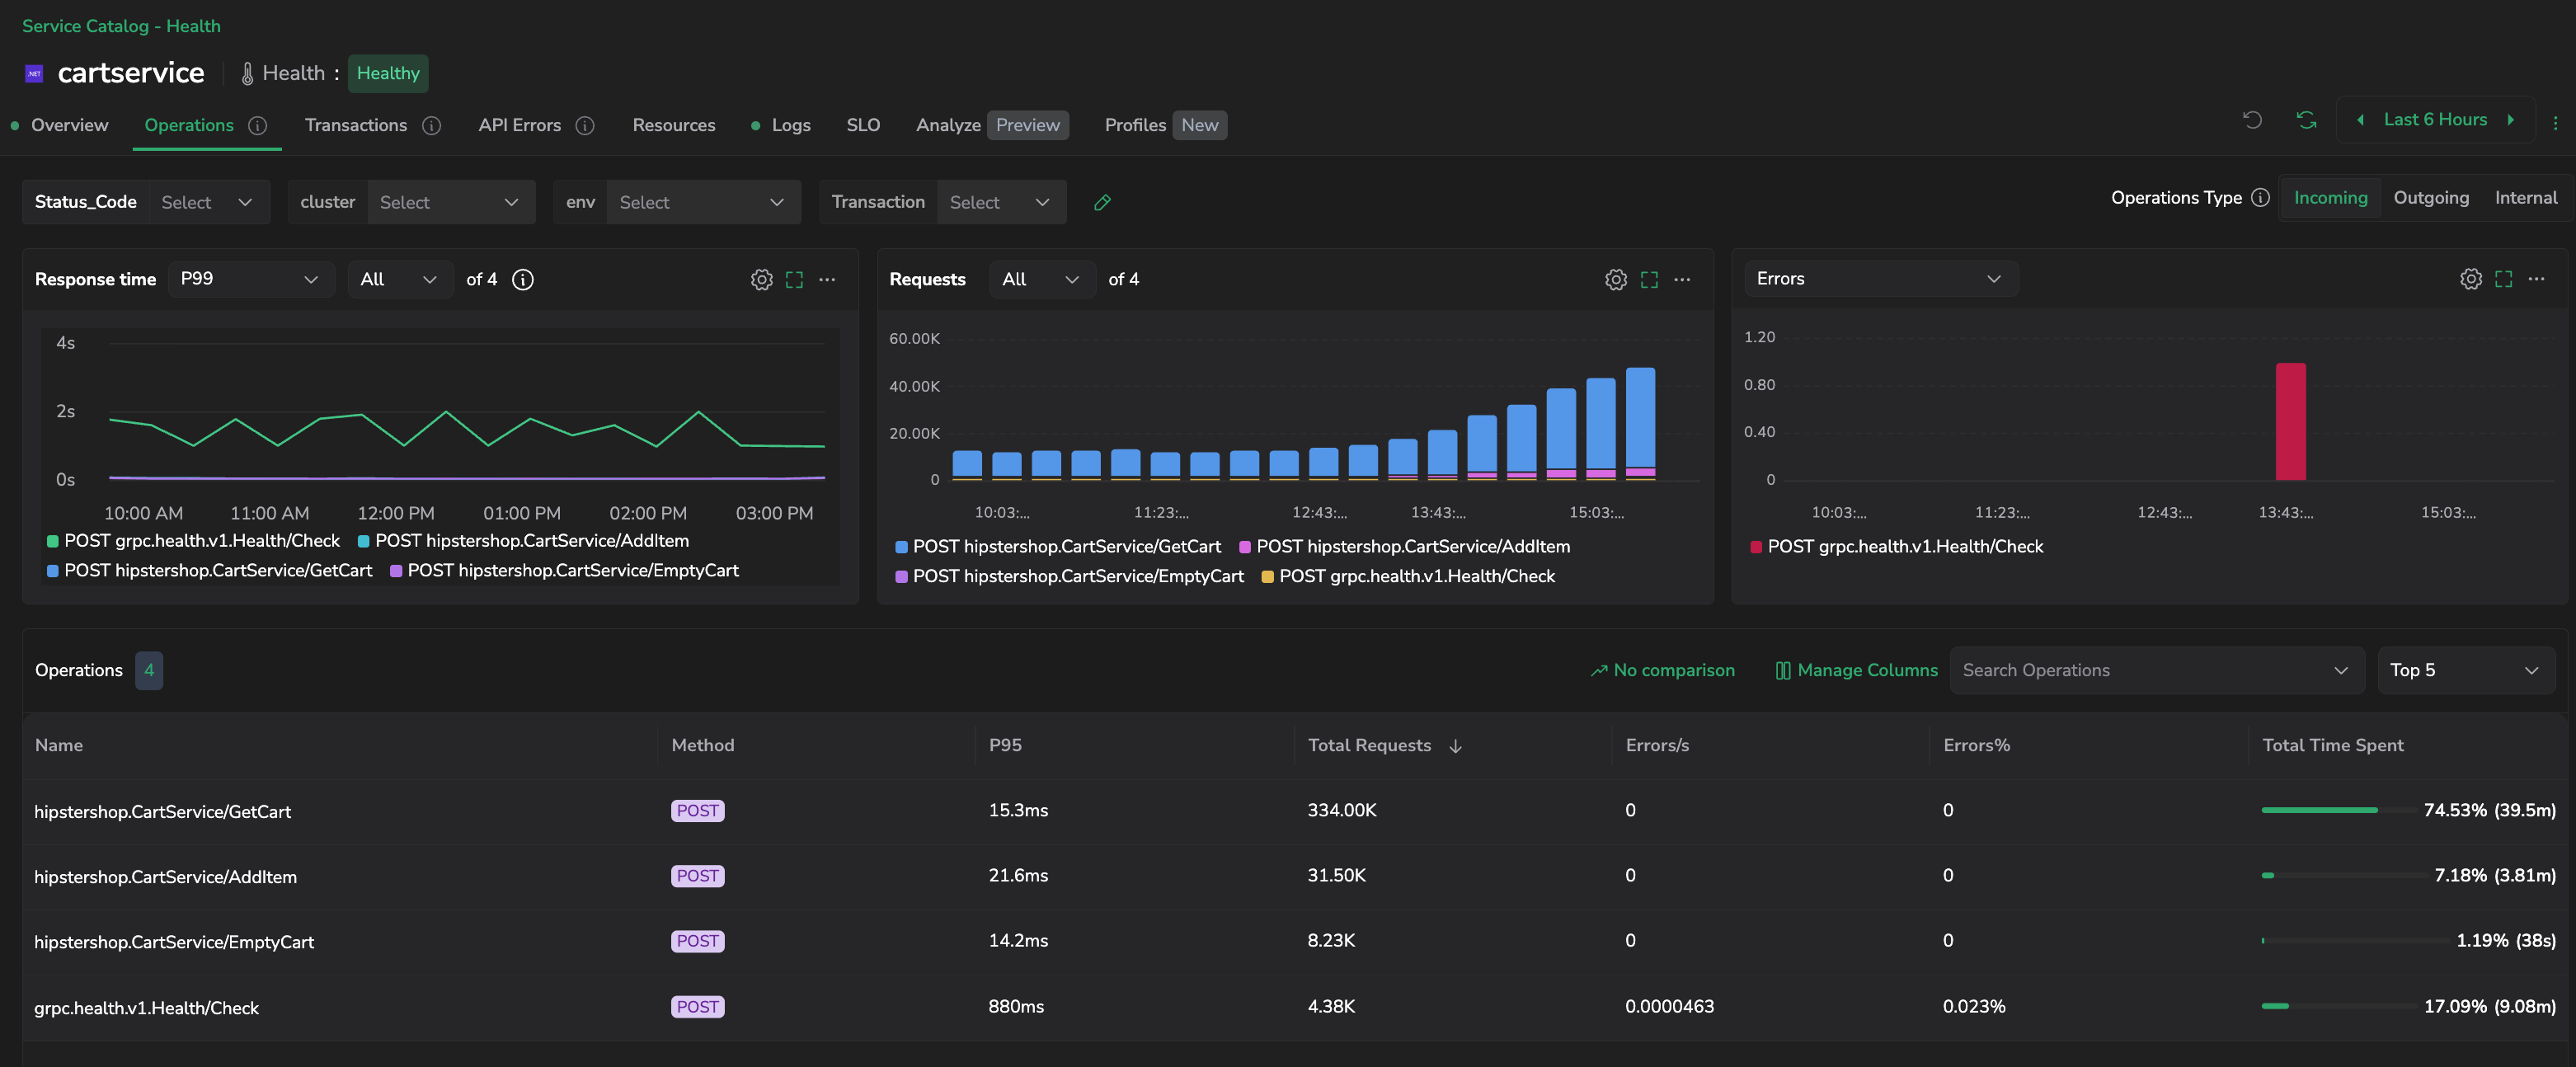Open the Status_Code Select dropdown
The image size is (2576, 1067).
click(209, 202)
